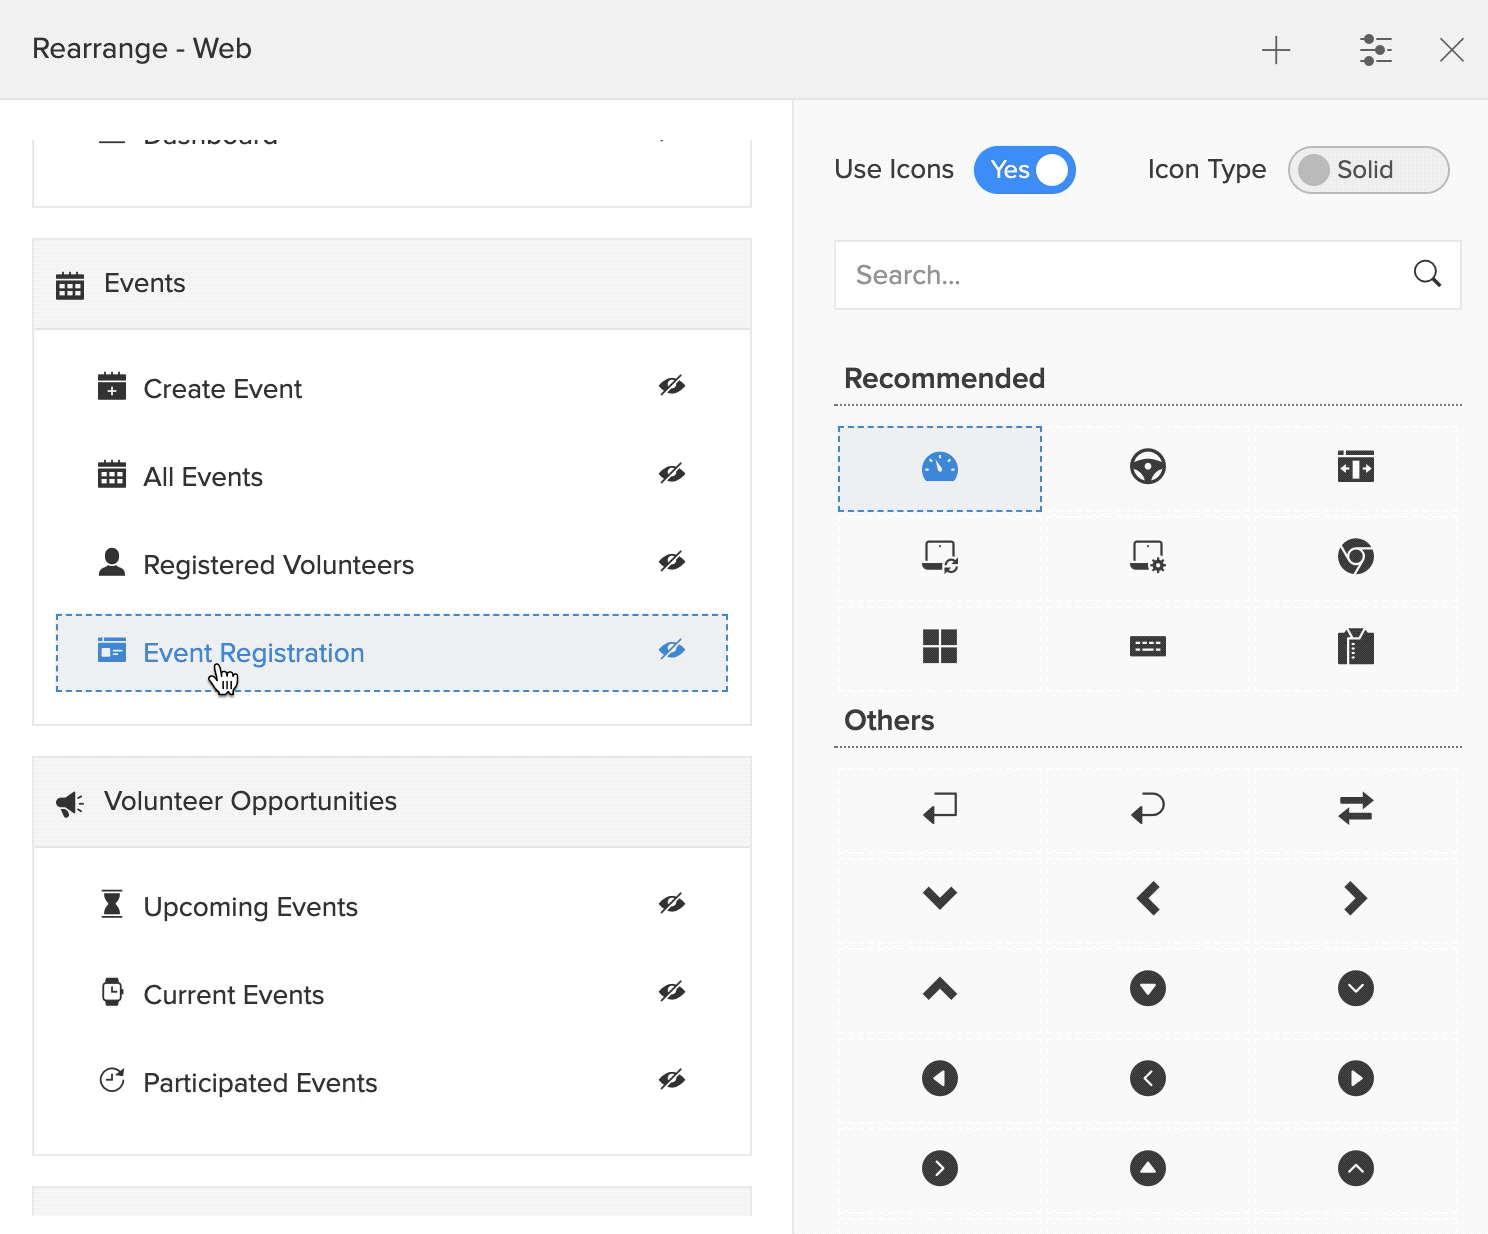Choose the steering wheel icon

click(1147, 467)
